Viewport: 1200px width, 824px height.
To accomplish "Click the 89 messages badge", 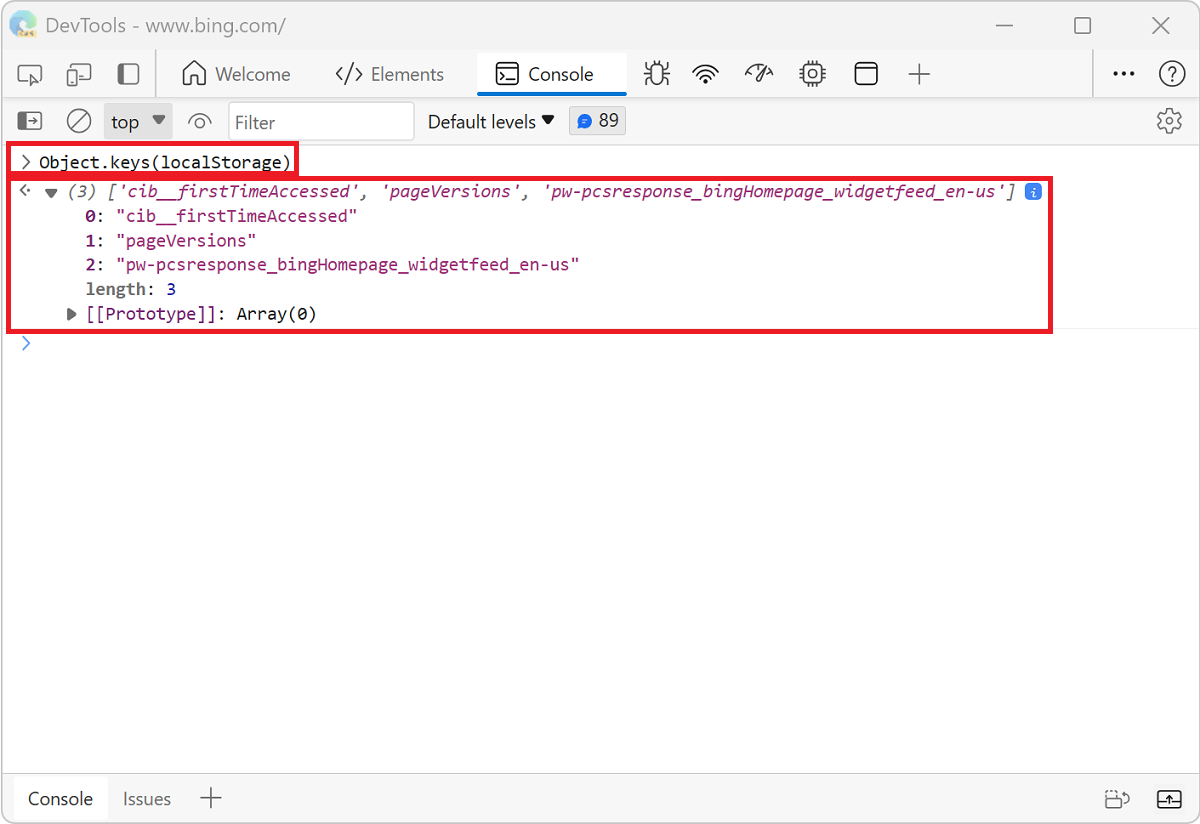I will 597,120.
